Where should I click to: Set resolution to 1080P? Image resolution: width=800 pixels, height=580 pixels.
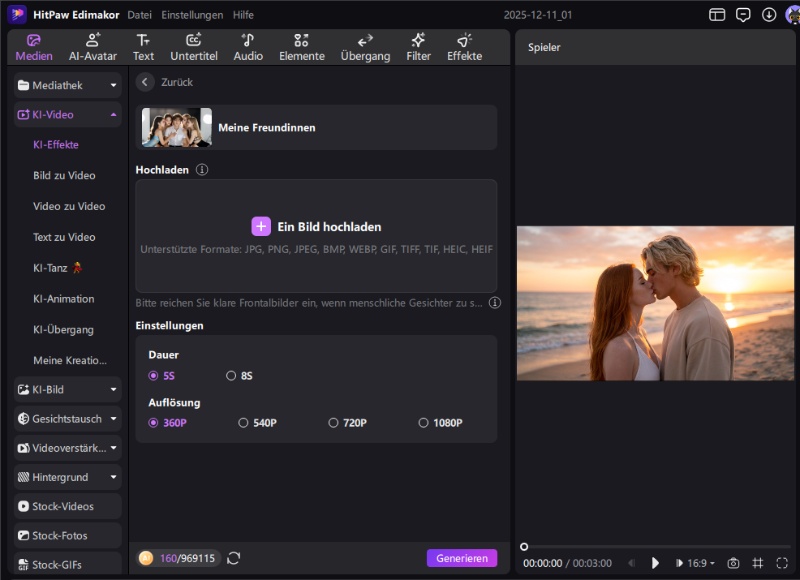pos(424,423)
